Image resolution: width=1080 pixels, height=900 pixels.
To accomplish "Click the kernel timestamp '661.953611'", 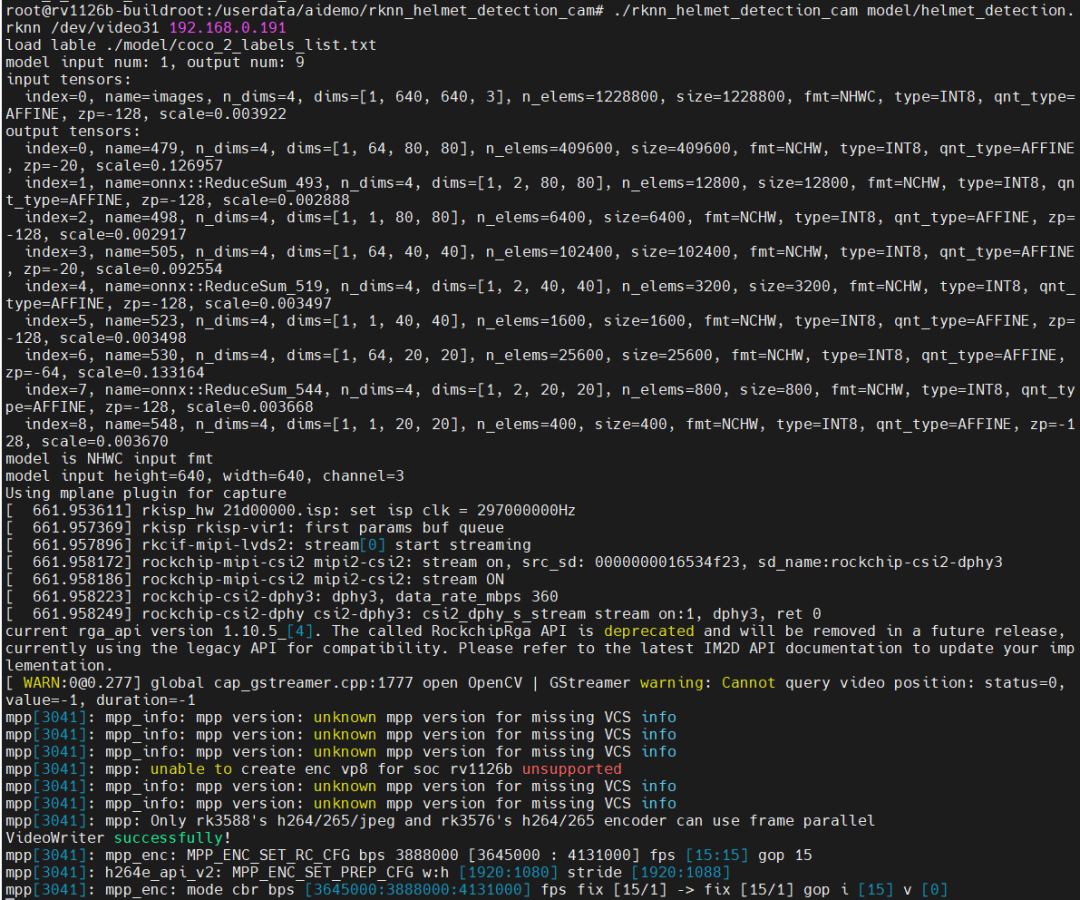I will tap(81, 510).
